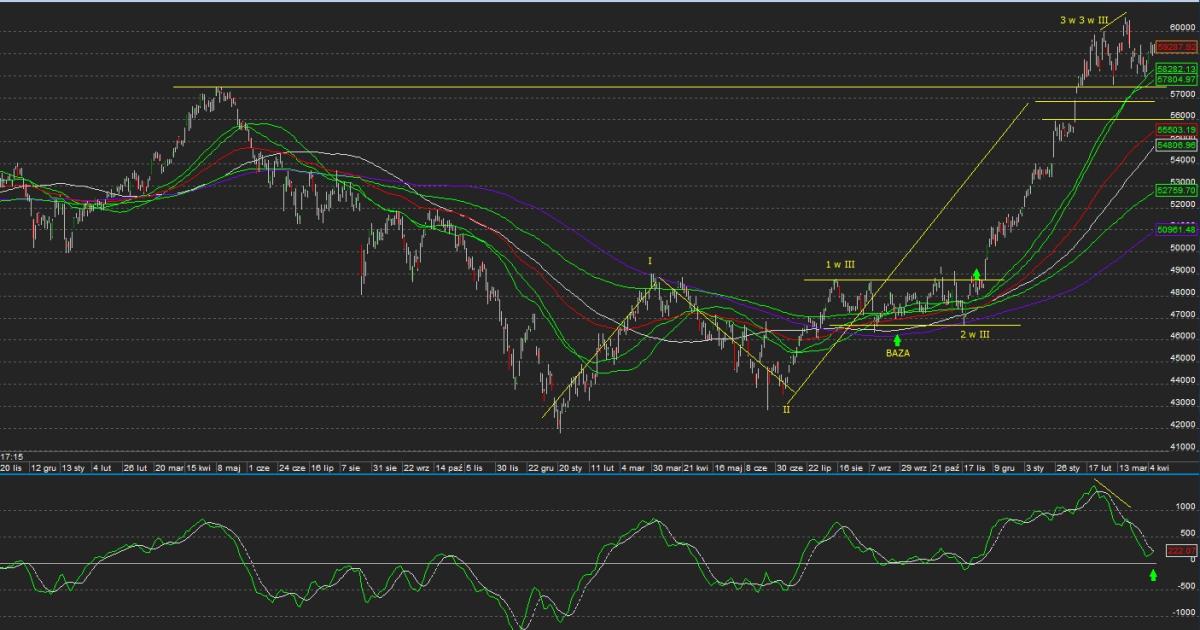Click the green 57804.97 moving average tag
1200x630 pixels.
(x=1176, y=78)
